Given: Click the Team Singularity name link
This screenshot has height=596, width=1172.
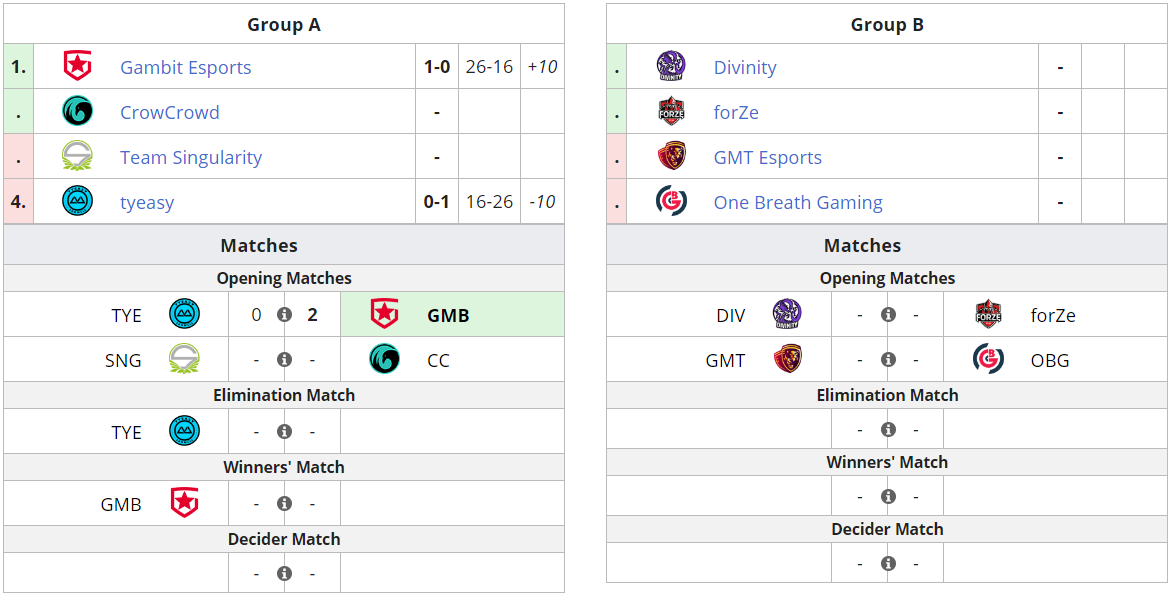Looking at the screenshot, I should pos(190,157).
